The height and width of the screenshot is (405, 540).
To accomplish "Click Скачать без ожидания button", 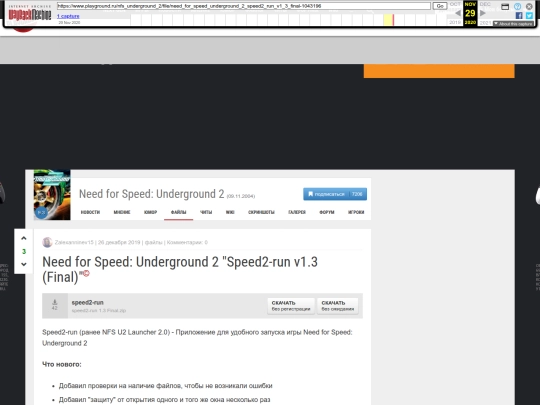I will 338,306.
